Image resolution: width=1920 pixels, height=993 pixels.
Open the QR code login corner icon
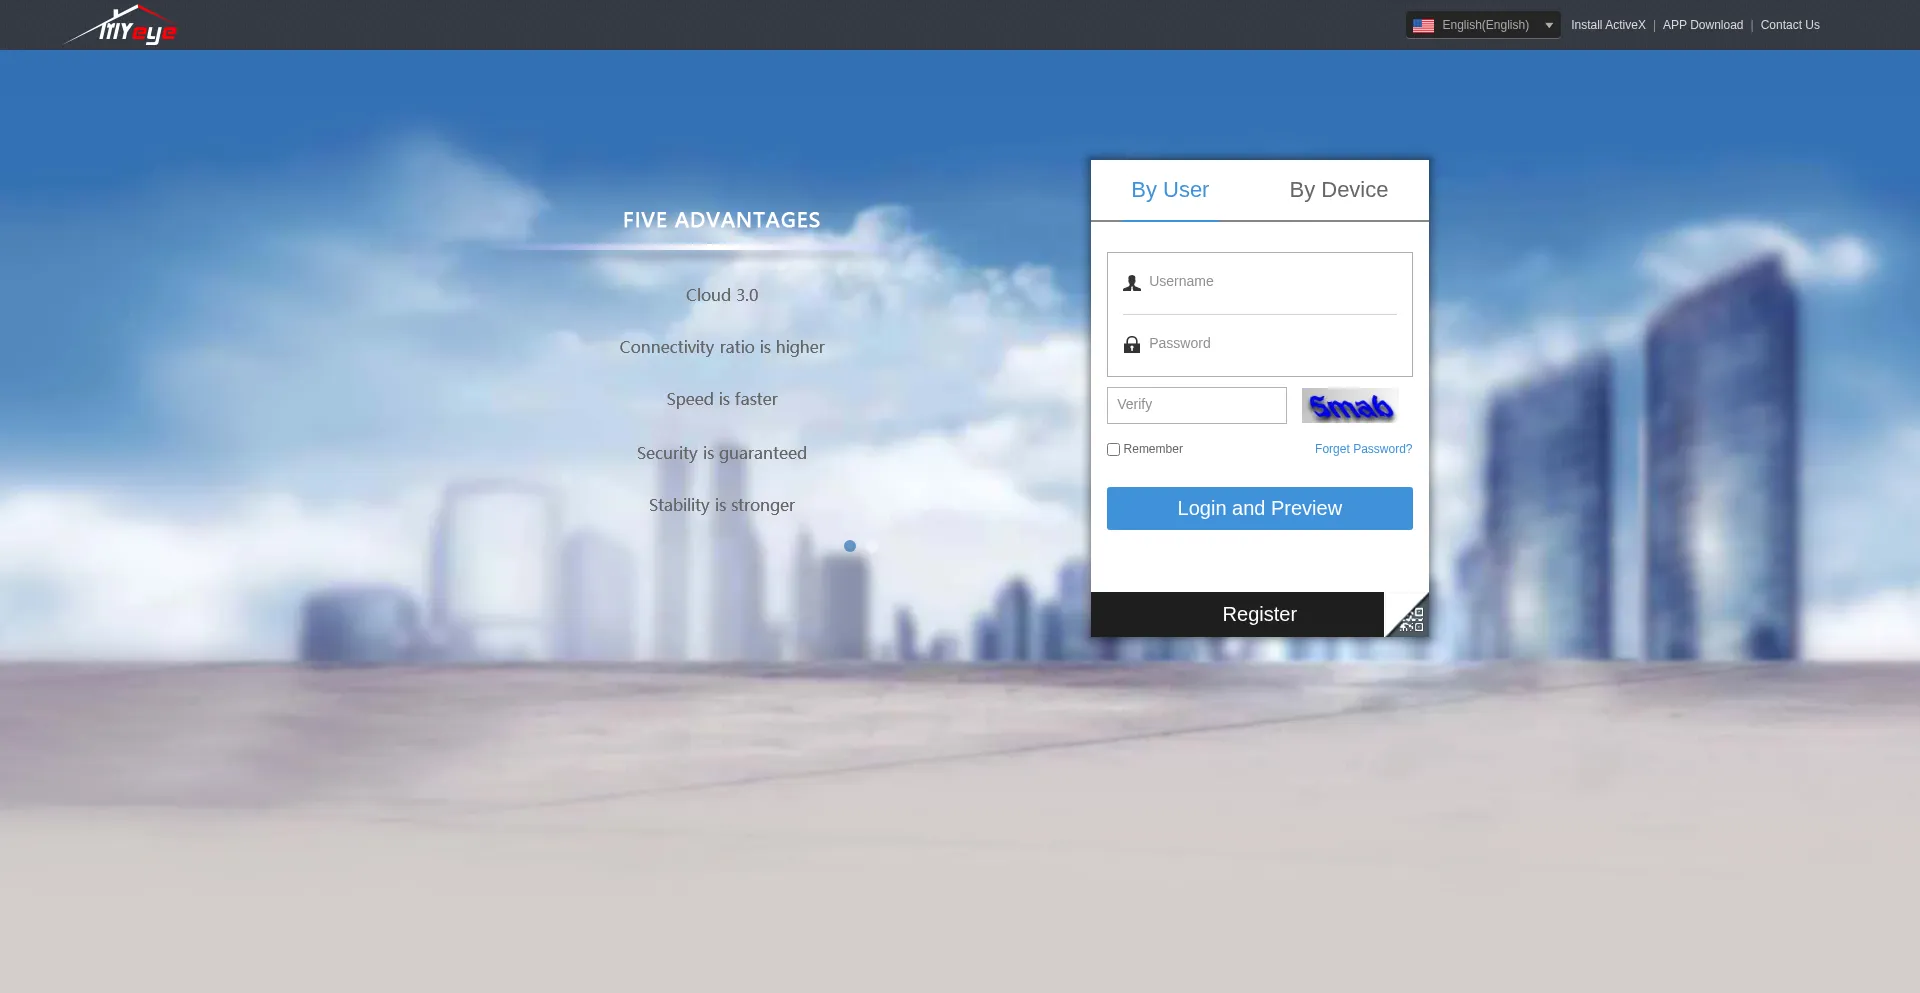1411,619
